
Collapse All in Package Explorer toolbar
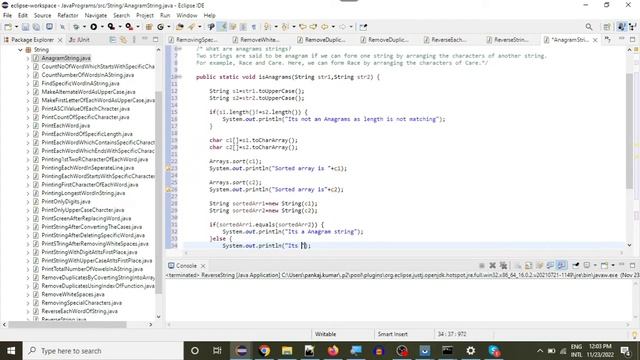[x=113, y=40]
